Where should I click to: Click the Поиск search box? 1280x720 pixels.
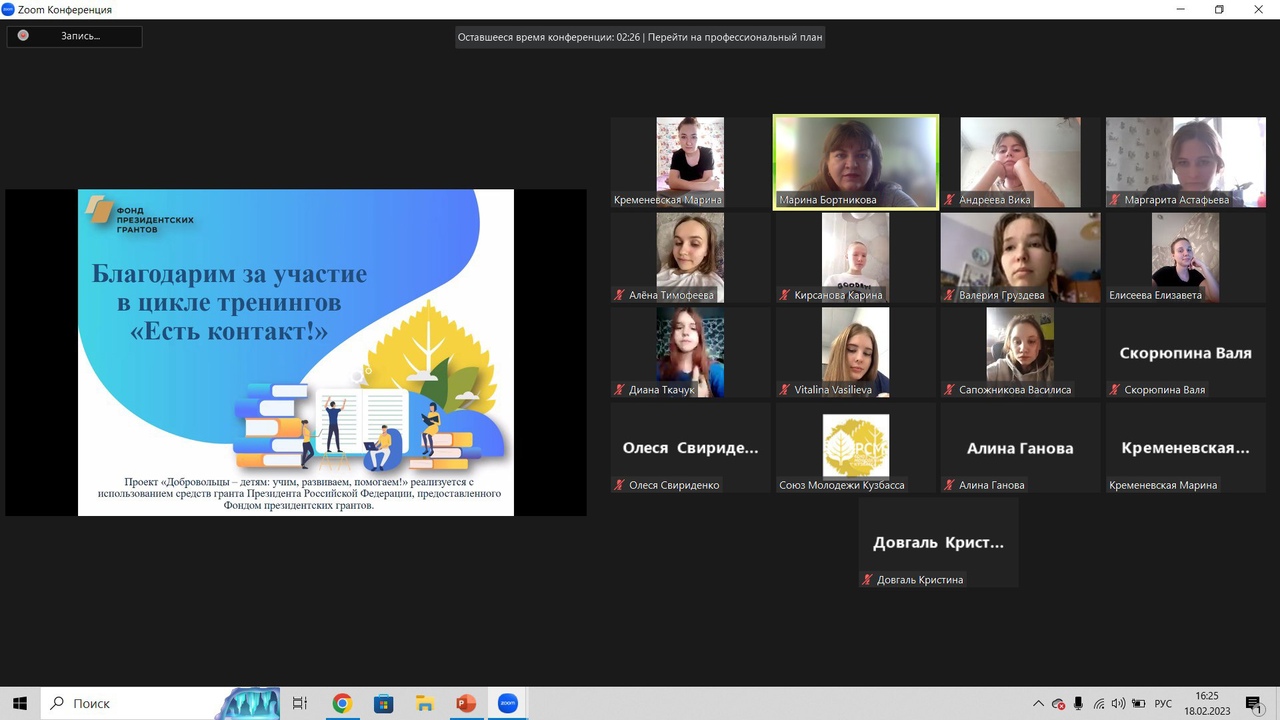(128, 704)
